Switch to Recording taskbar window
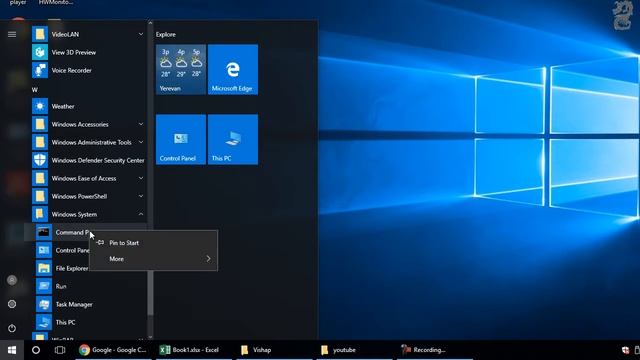This screenshot has height=360, width=640. pyautogui.click(x=435, y=350)
